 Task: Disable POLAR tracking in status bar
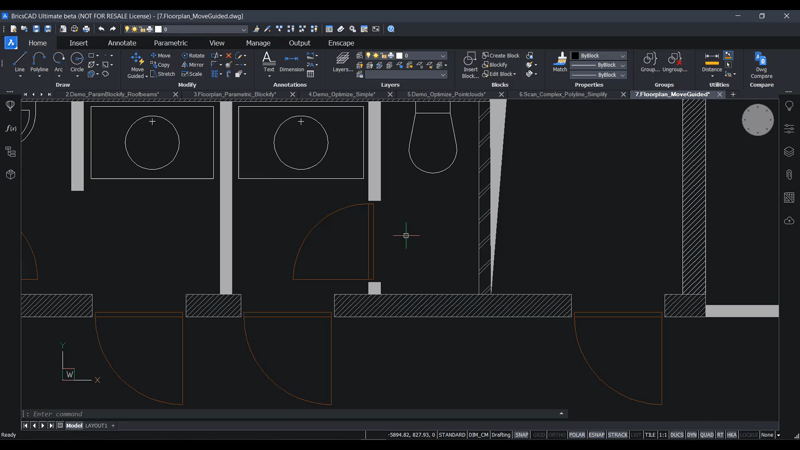577,435
